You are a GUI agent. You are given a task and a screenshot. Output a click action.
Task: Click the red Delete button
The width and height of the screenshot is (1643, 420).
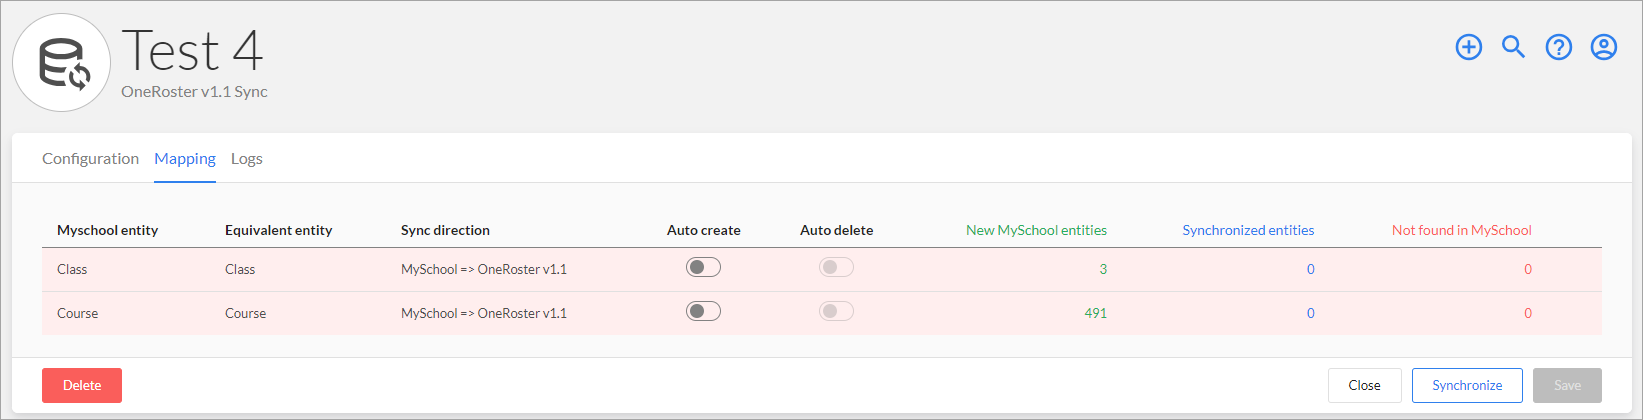[82, 385]
